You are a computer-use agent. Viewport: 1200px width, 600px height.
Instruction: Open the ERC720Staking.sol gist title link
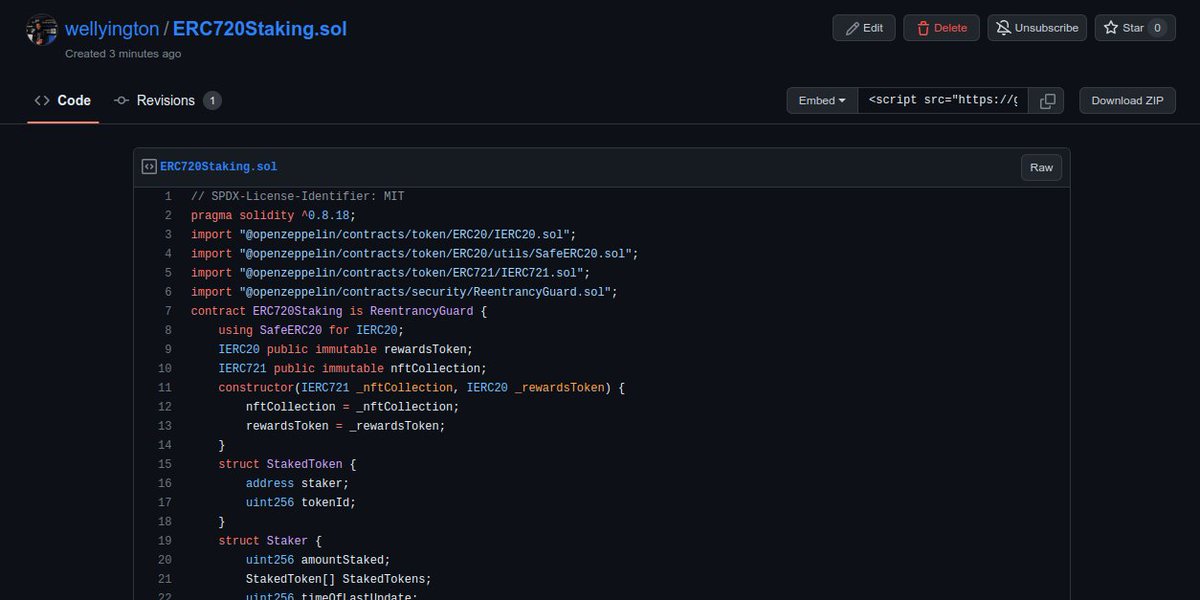(x=260, y=28)
